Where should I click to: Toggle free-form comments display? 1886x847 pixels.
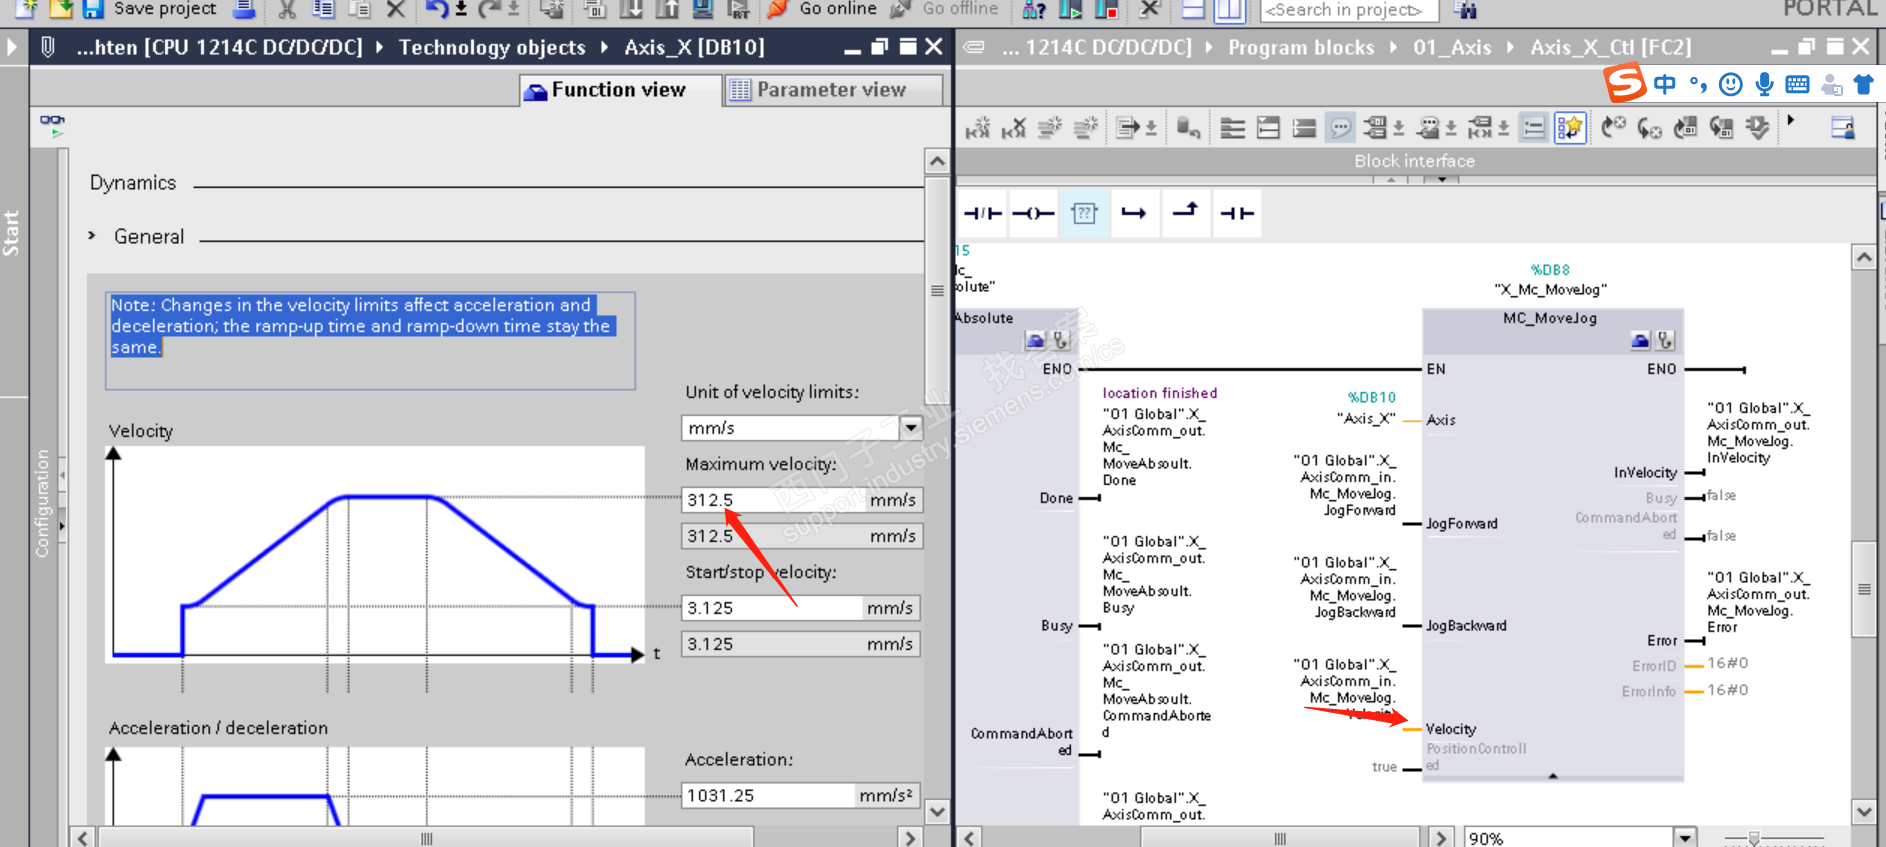(x=1341, y=128)
